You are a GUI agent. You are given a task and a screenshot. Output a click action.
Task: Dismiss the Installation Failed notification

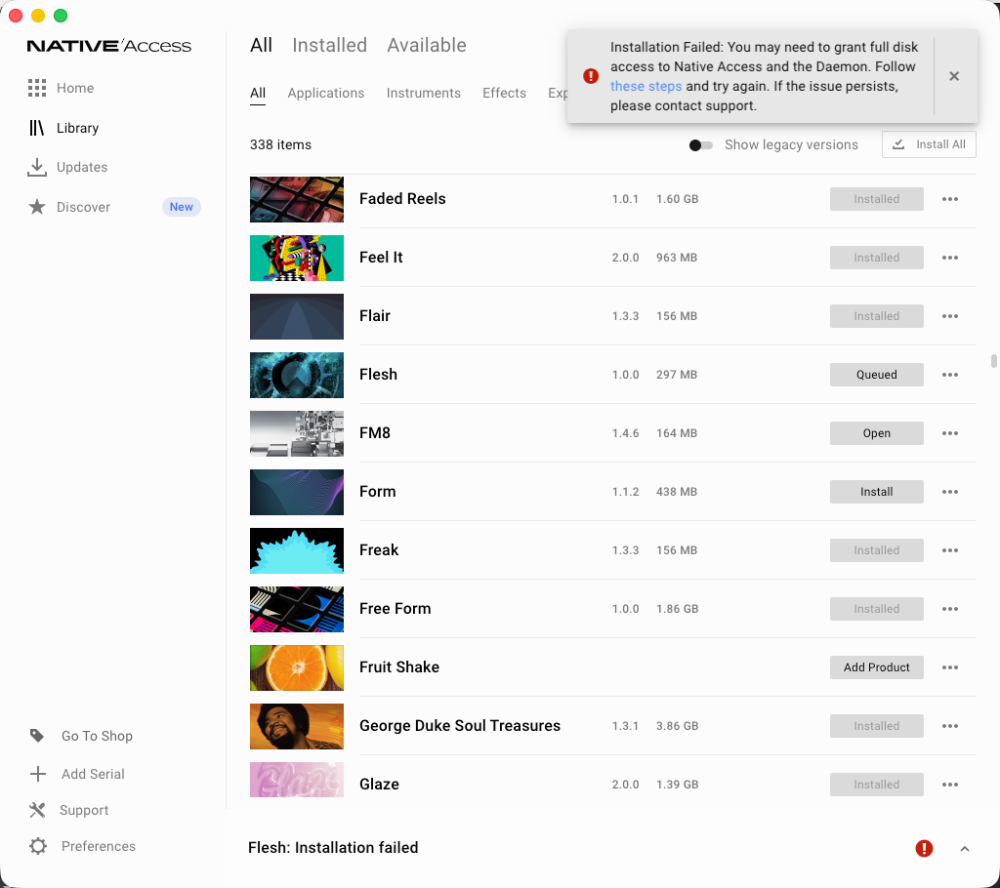tap(954, 76)
